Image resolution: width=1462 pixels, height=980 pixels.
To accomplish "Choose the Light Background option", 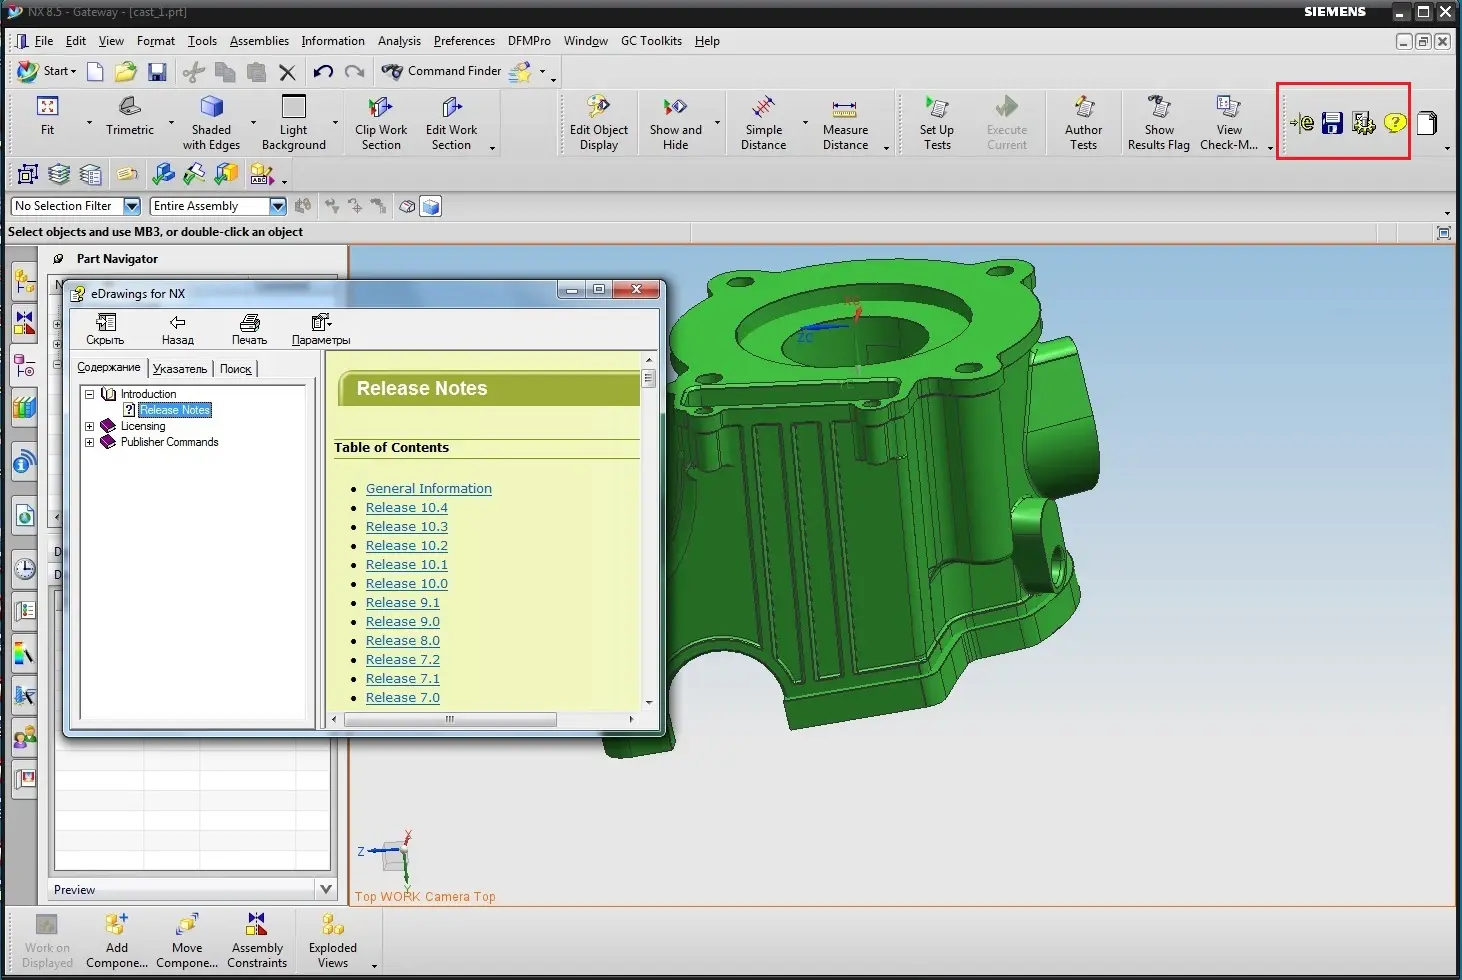I will click(x=294, y=123).
